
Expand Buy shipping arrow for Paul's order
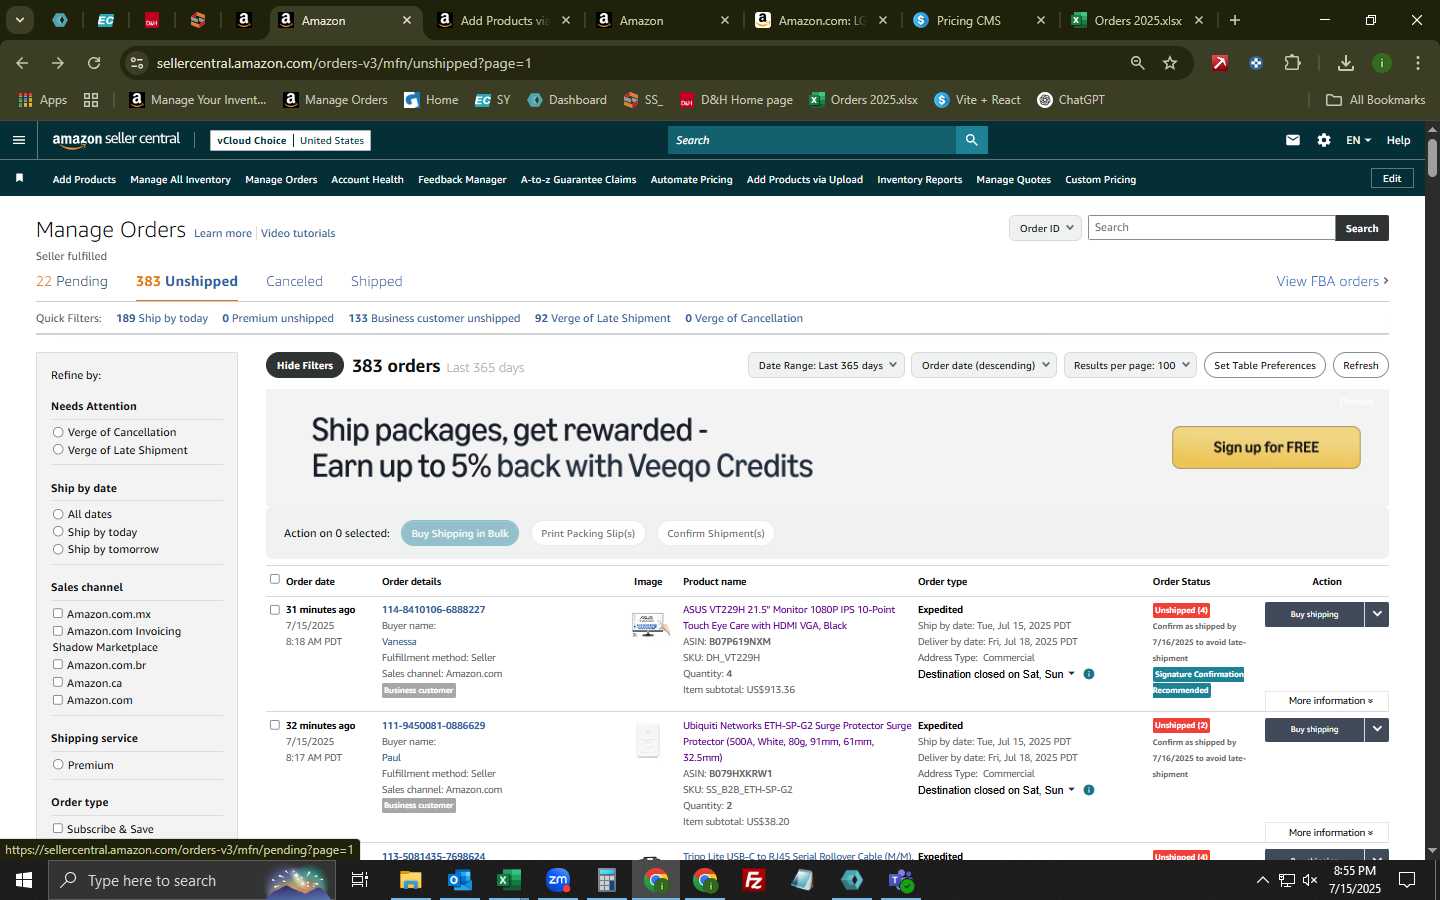(x=1377, y=730)
